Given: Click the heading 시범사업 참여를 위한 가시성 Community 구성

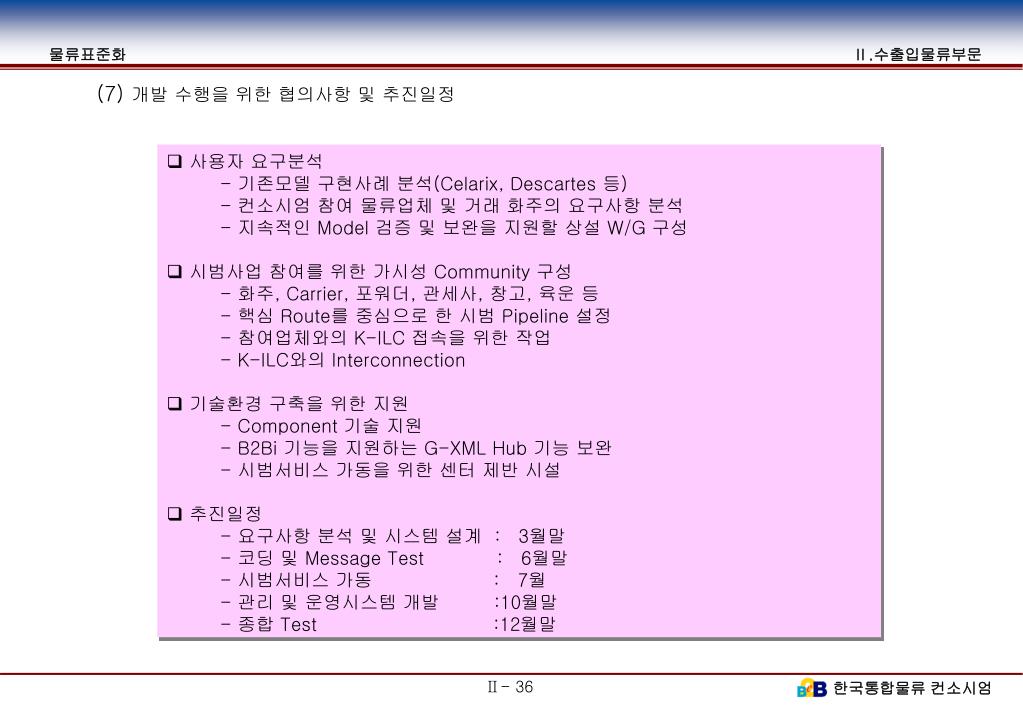Looking at the screenshot, I should coord(380,271).
